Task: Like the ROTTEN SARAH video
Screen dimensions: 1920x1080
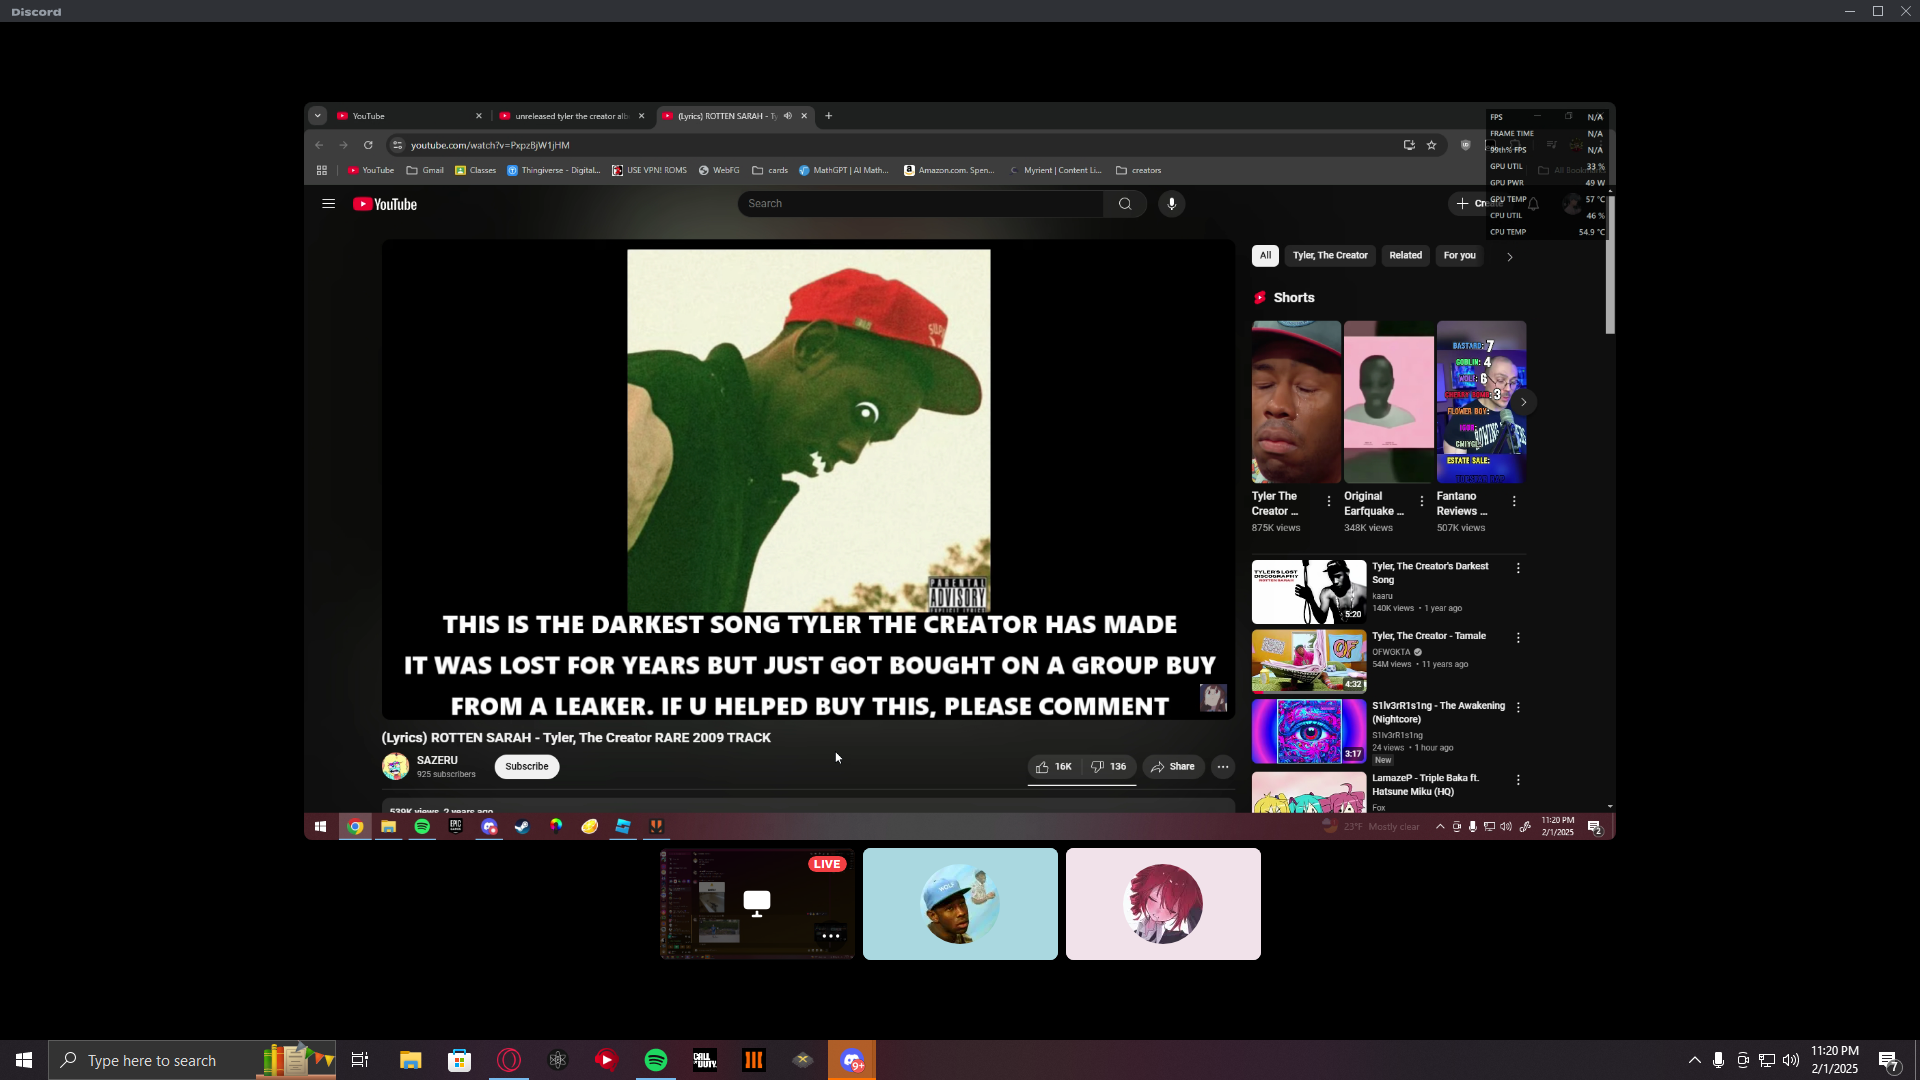Action: click(x=1053, y=767)
